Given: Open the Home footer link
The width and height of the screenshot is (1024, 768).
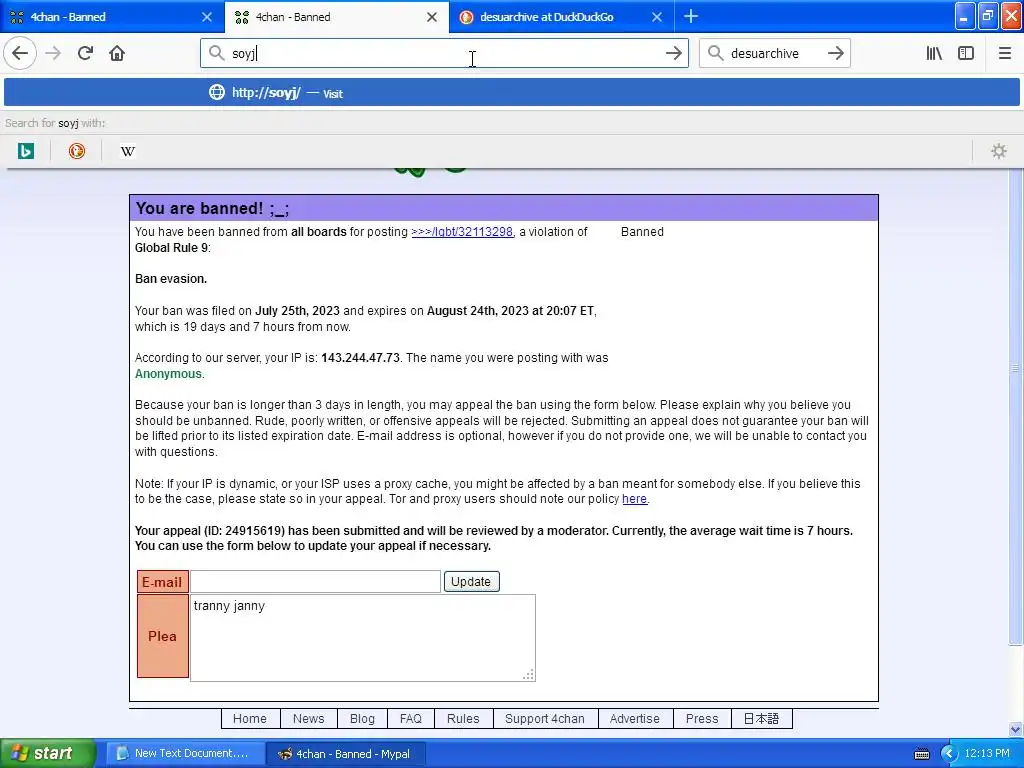Looking at the screenshot, I should tap(250, 718).
